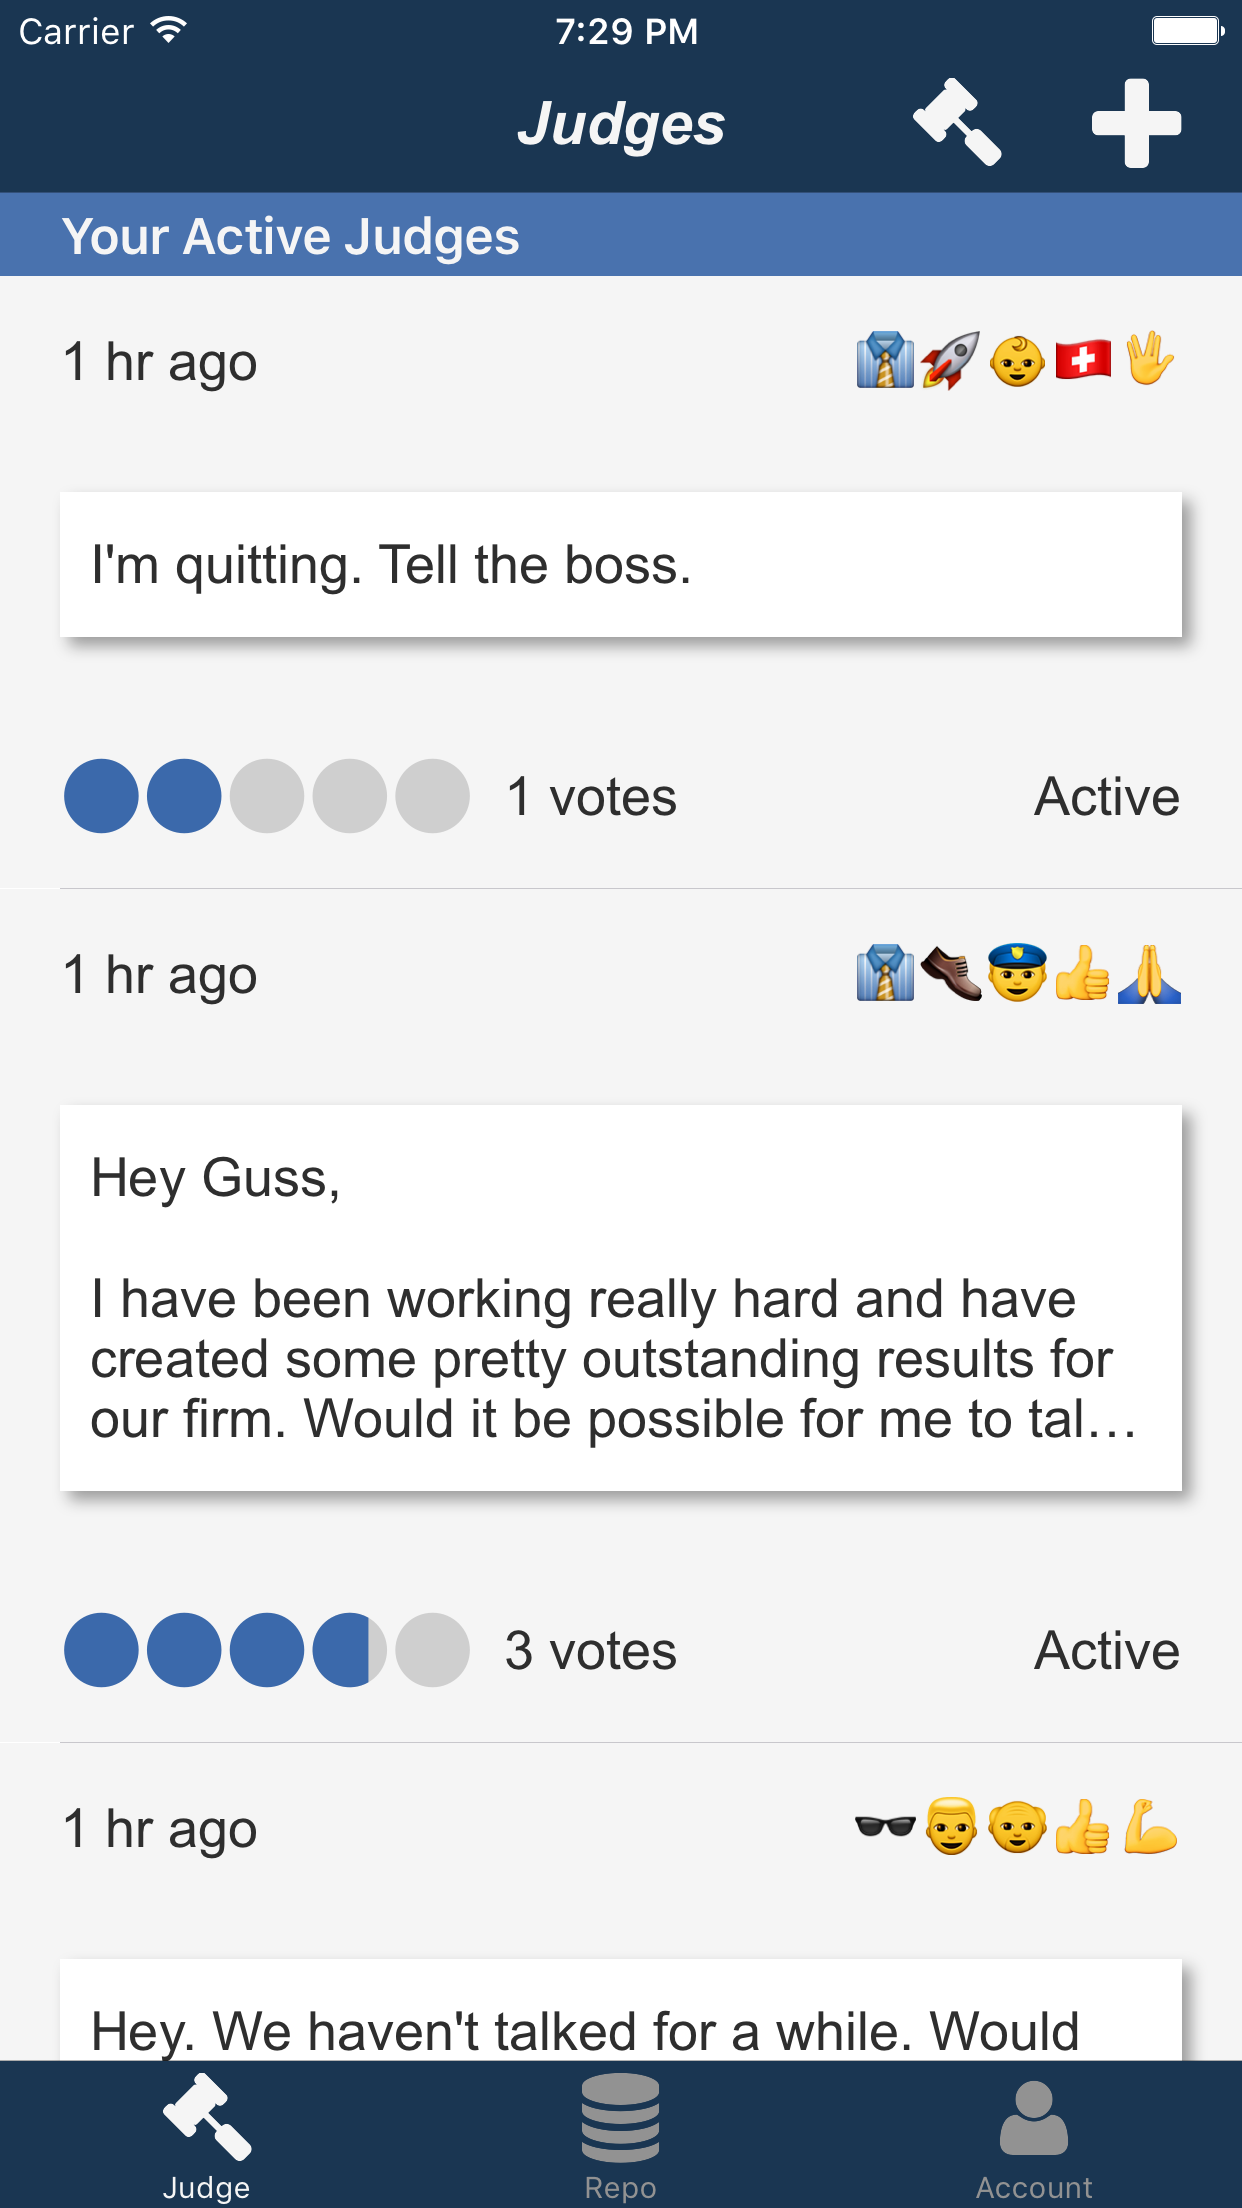
Task: Tap the police officer emoji
Action: [x=1017, y=973]
